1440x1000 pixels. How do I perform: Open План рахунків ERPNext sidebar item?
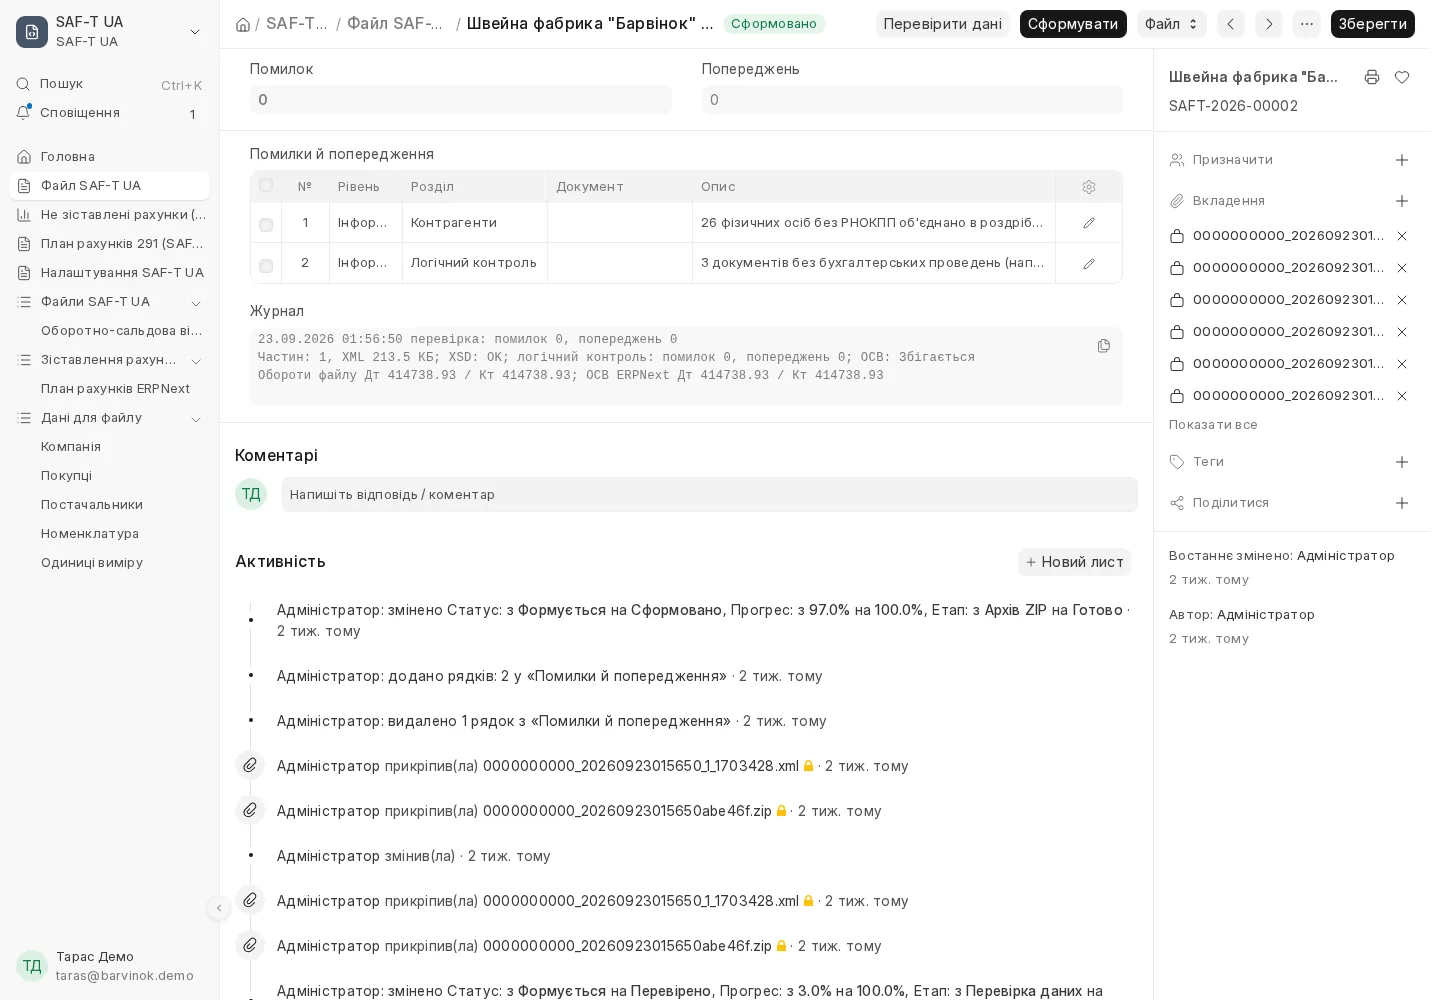[x=110, y=389]
